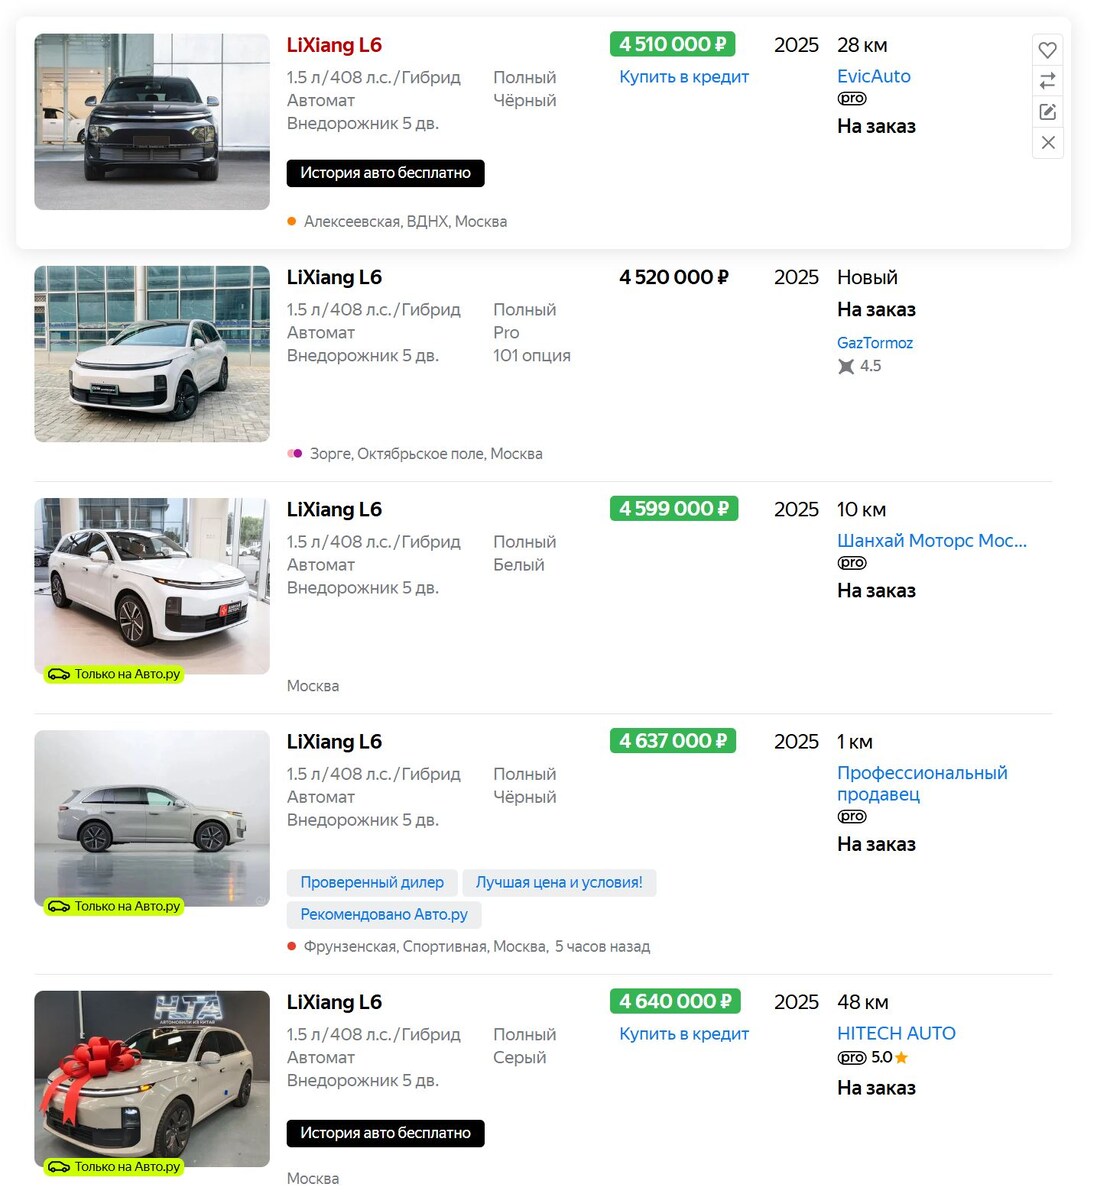
Task: Open the GazTormoz seller page
Action: pyautogui.click(x=875, y=342)
